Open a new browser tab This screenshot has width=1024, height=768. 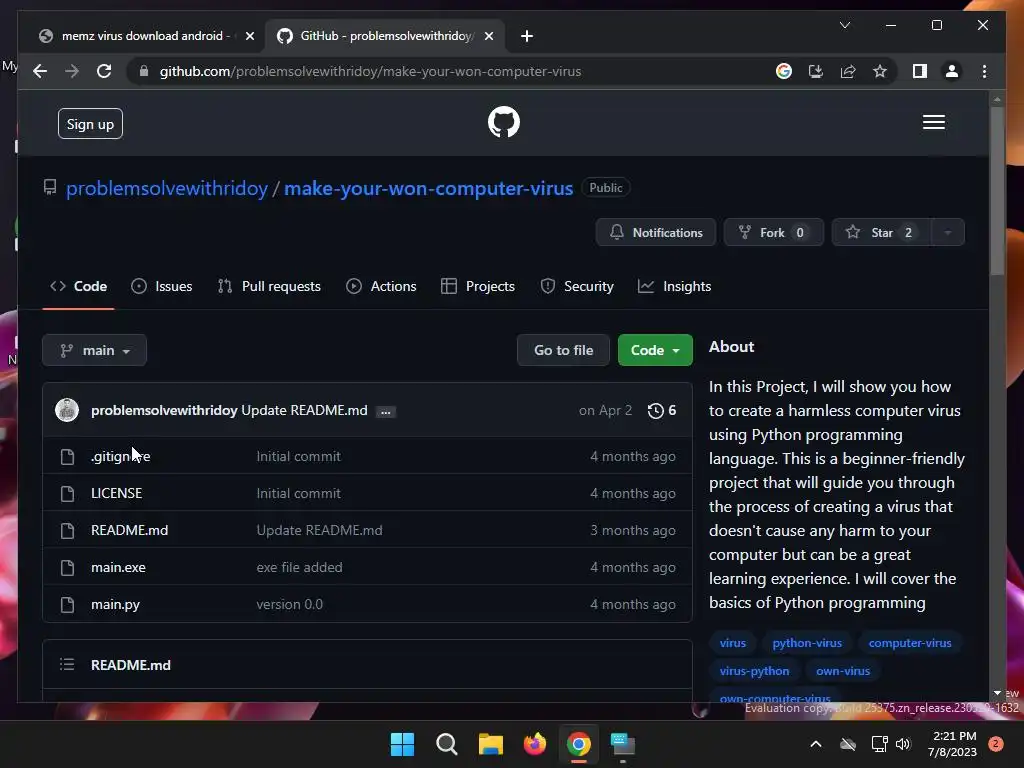point(526,36)
